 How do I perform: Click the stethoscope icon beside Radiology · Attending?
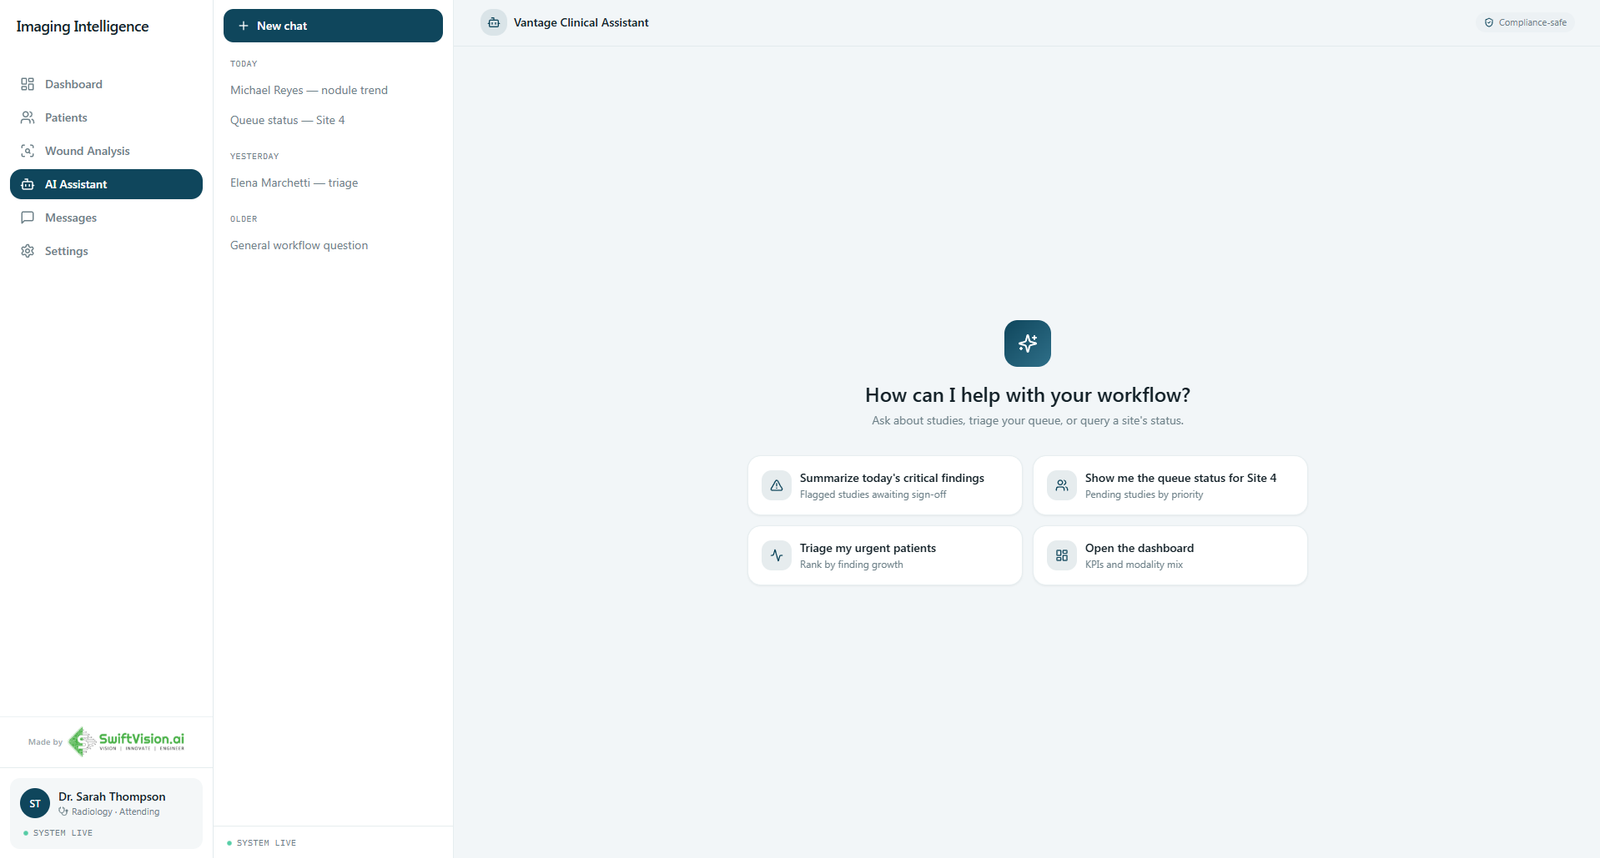[x=63, y=812]
